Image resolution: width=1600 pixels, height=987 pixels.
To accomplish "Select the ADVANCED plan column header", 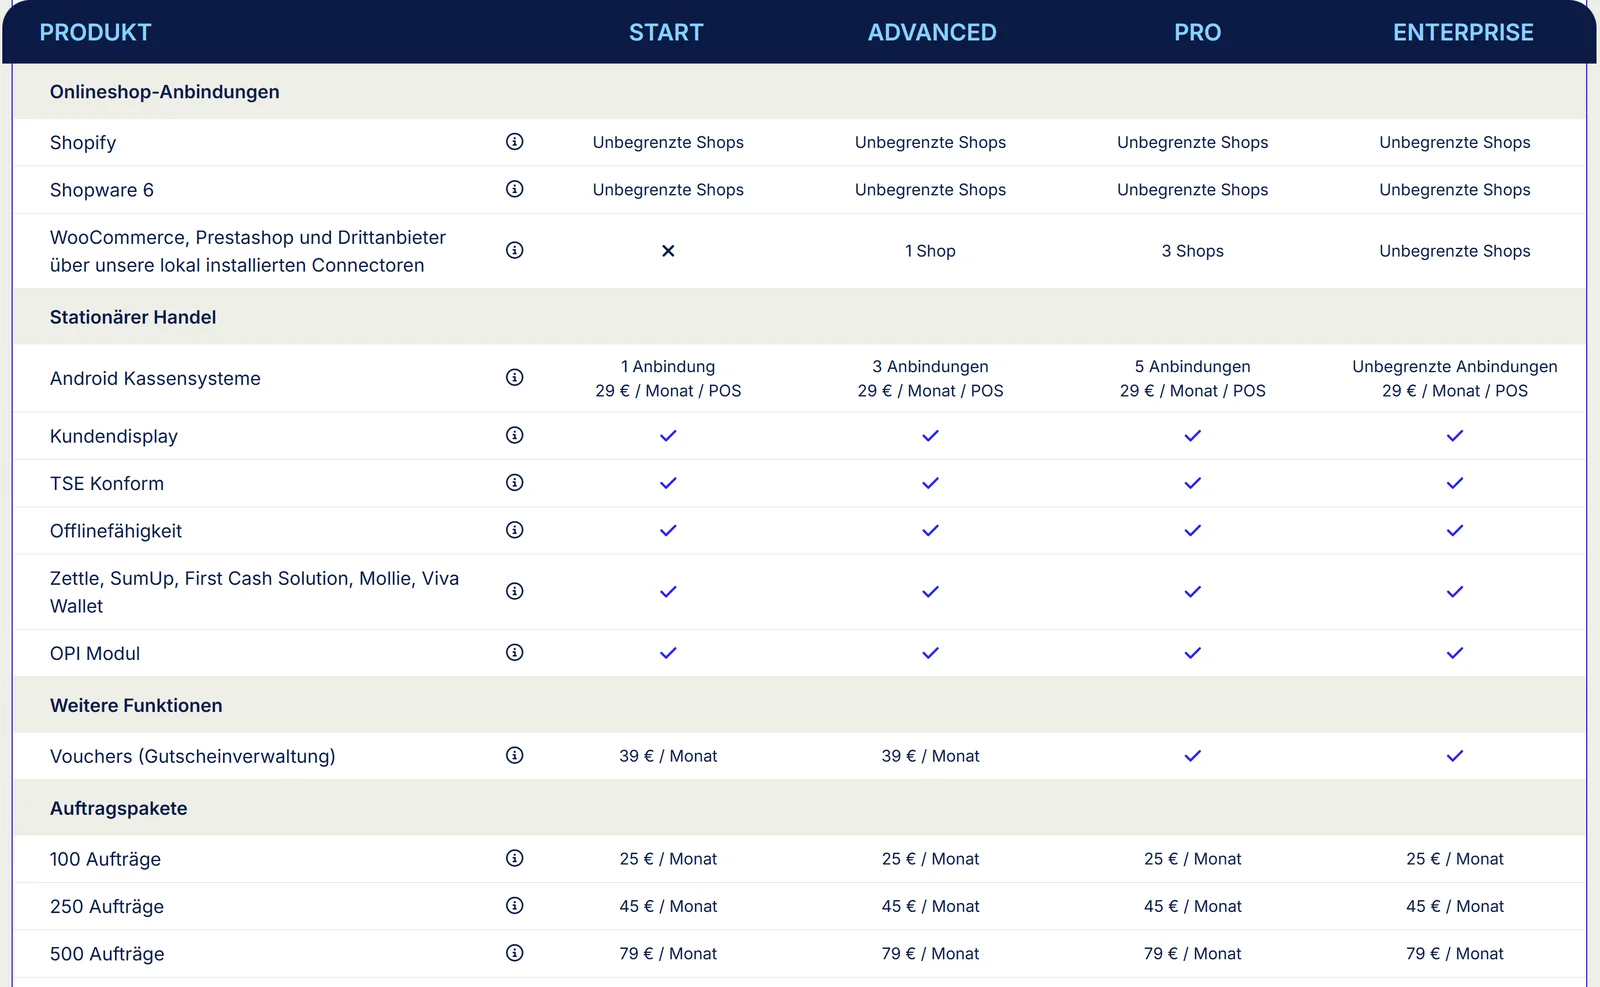I will pyautogui.click(x=932, y=33).
